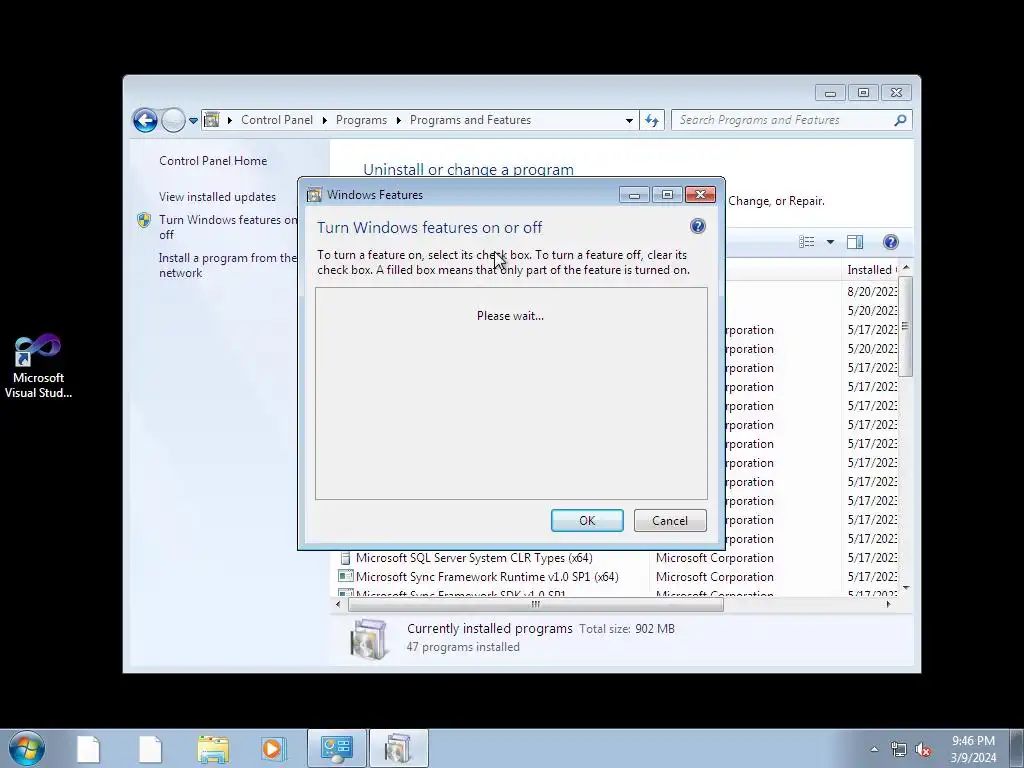Click the blue help icon in Programs toolbar
Image resolution: width=1024 pixels, height=768 pixels.
pyautogui.click(x=891, y=242)
